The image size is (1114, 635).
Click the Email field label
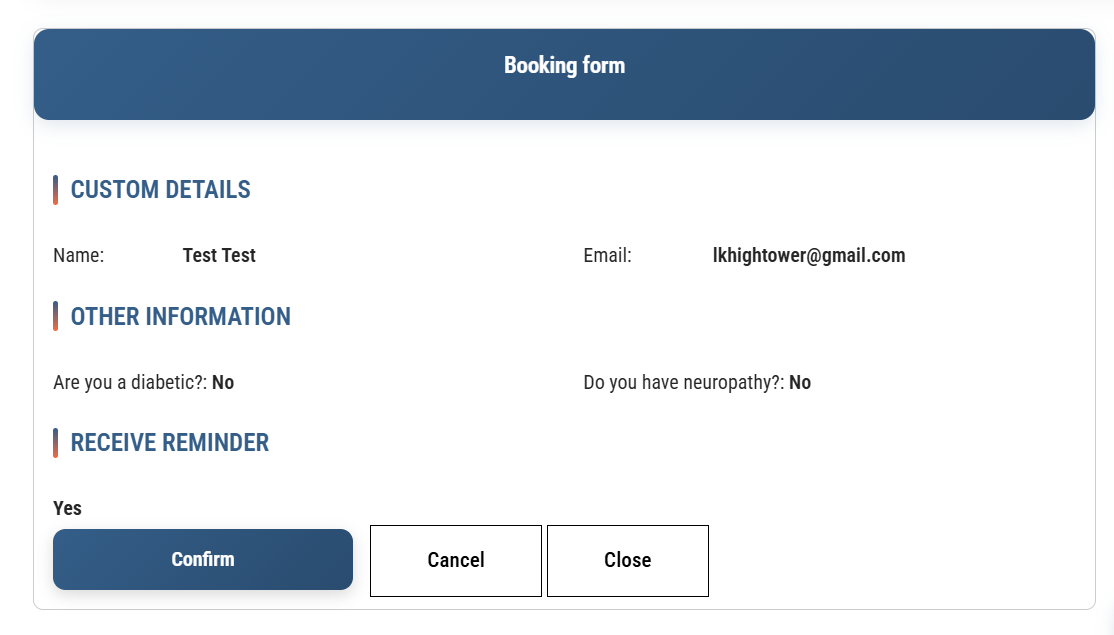click(607, 255)
